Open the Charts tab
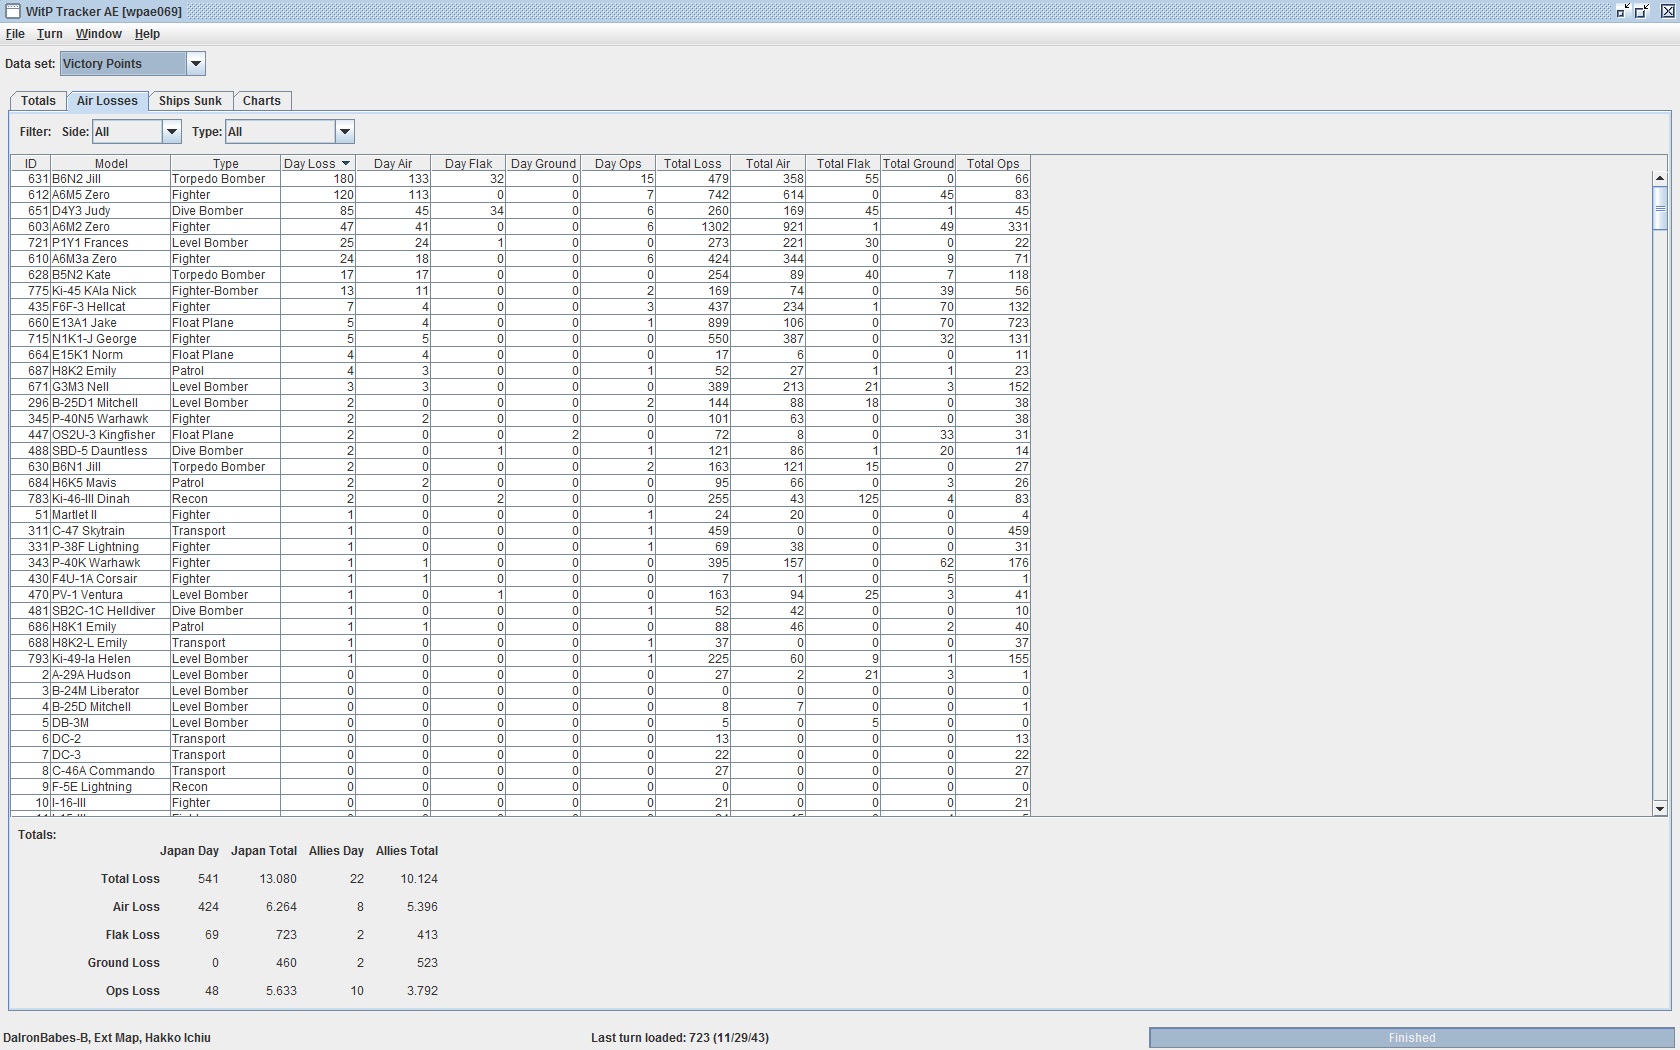The height and width of the screenshot is (1050, 1680). (261, 101)
